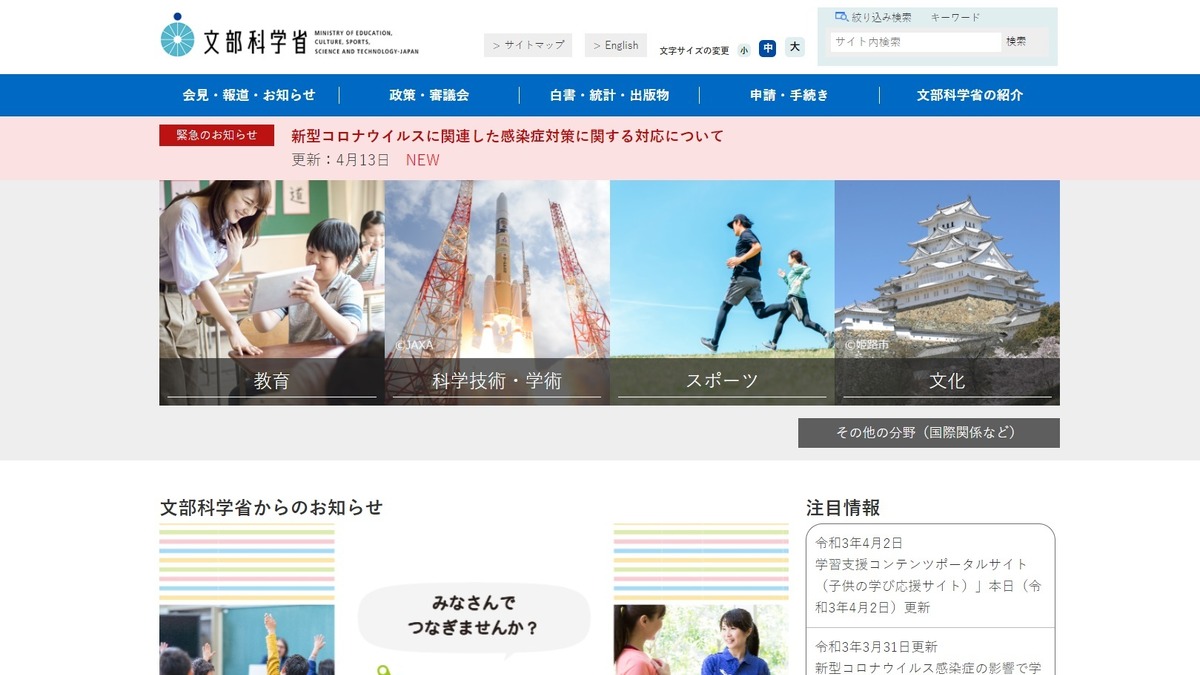This screenshot has width=1200, height=675.
Task: Switch the site to English
Action: click(x=615, y=45)
